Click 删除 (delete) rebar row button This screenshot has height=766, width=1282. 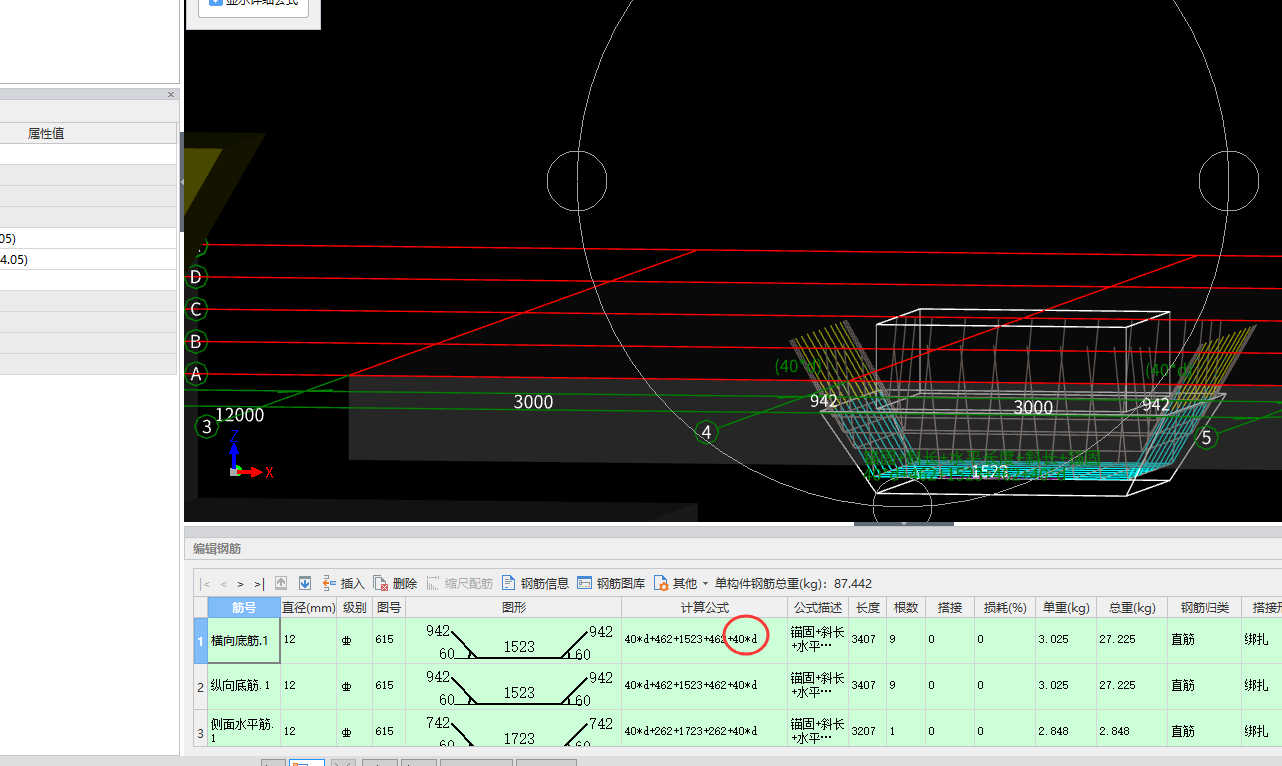pyautogui.click(x=396, y=583)
